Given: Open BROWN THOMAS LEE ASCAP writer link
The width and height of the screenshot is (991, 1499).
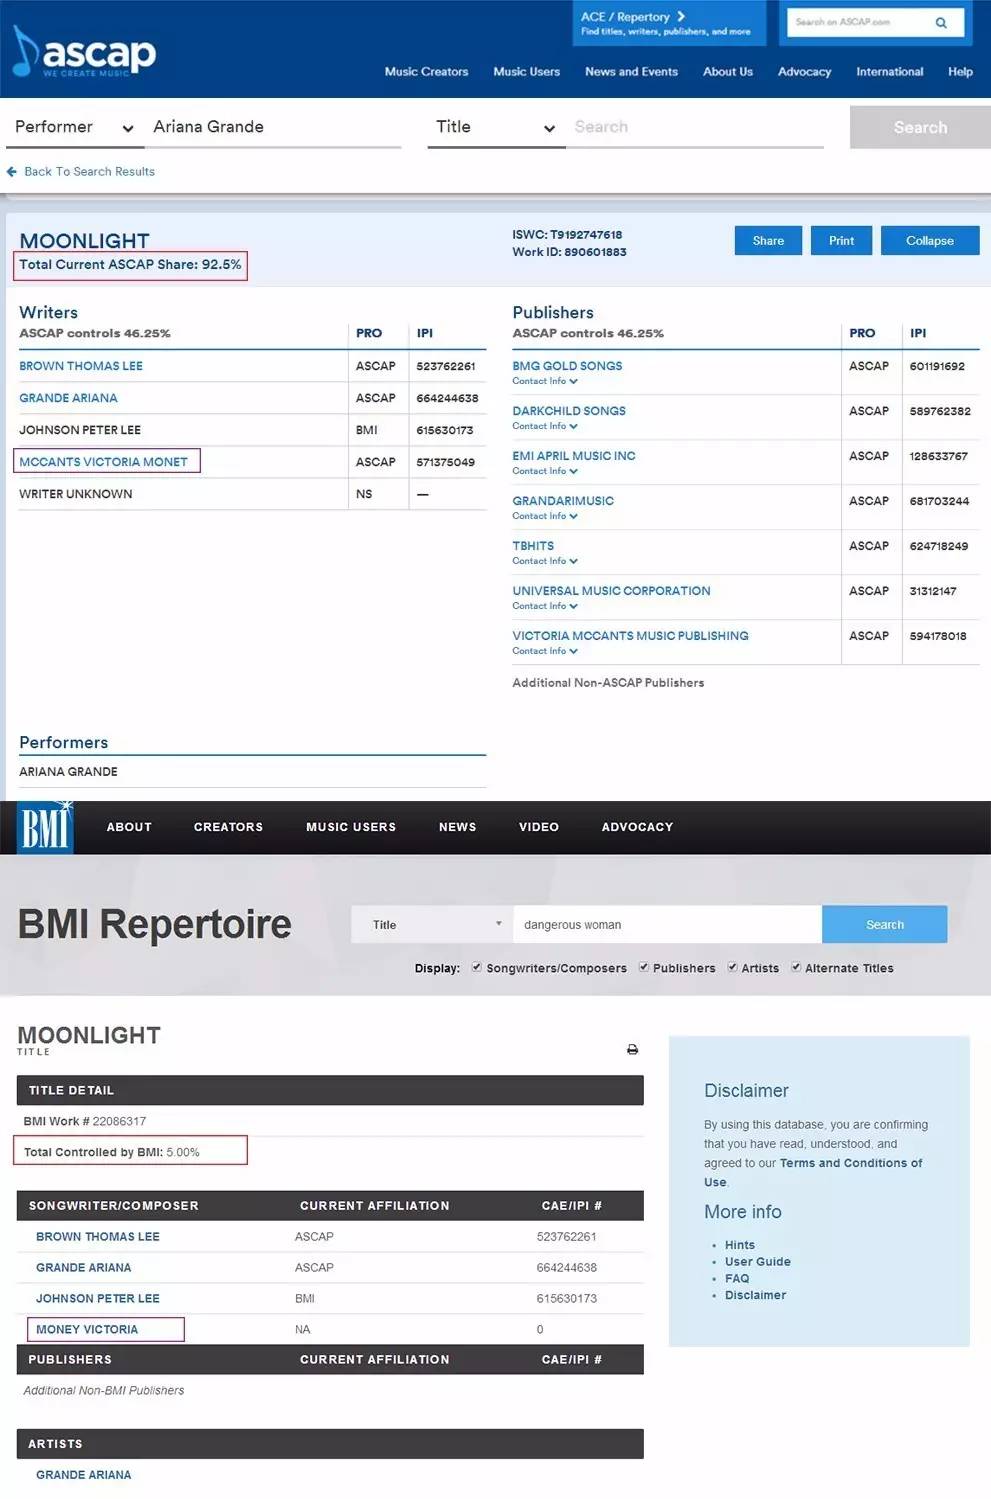Looking at the screenshot, I should tap(81, 366).
